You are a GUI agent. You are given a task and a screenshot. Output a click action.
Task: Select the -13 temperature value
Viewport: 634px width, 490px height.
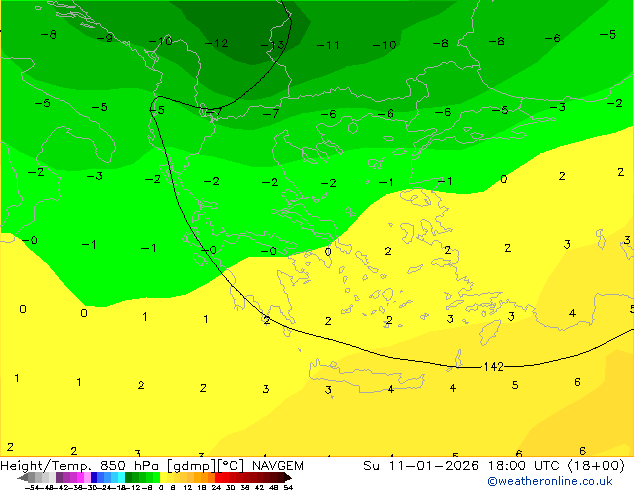[273, 45]
